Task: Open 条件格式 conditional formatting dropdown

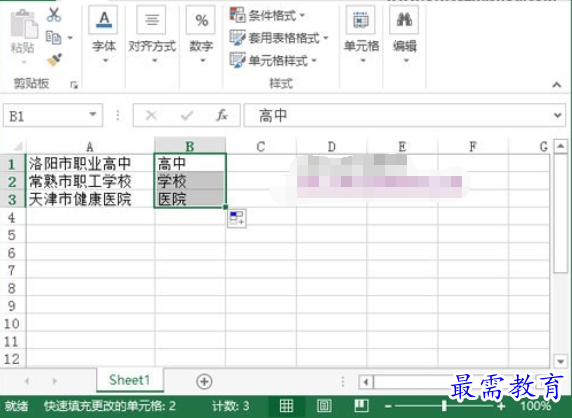Action: point(267,15)
